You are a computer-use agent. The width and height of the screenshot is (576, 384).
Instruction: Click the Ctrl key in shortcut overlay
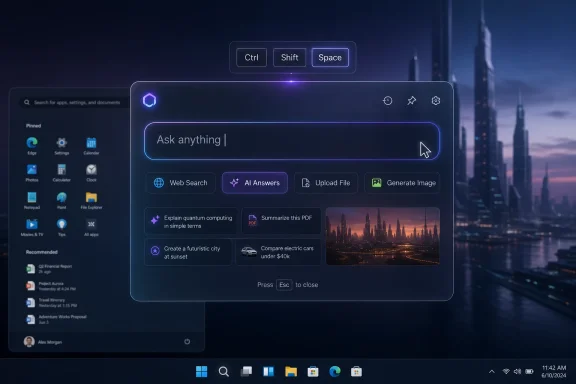[x=251, y=58]
